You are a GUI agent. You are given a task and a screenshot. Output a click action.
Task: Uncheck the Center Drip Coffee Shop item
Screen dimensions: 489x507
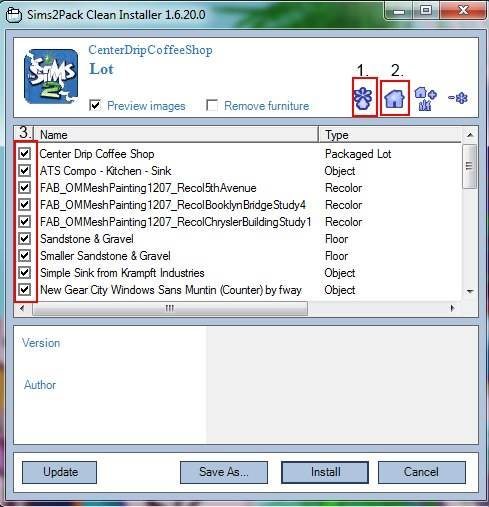[24, 154]
